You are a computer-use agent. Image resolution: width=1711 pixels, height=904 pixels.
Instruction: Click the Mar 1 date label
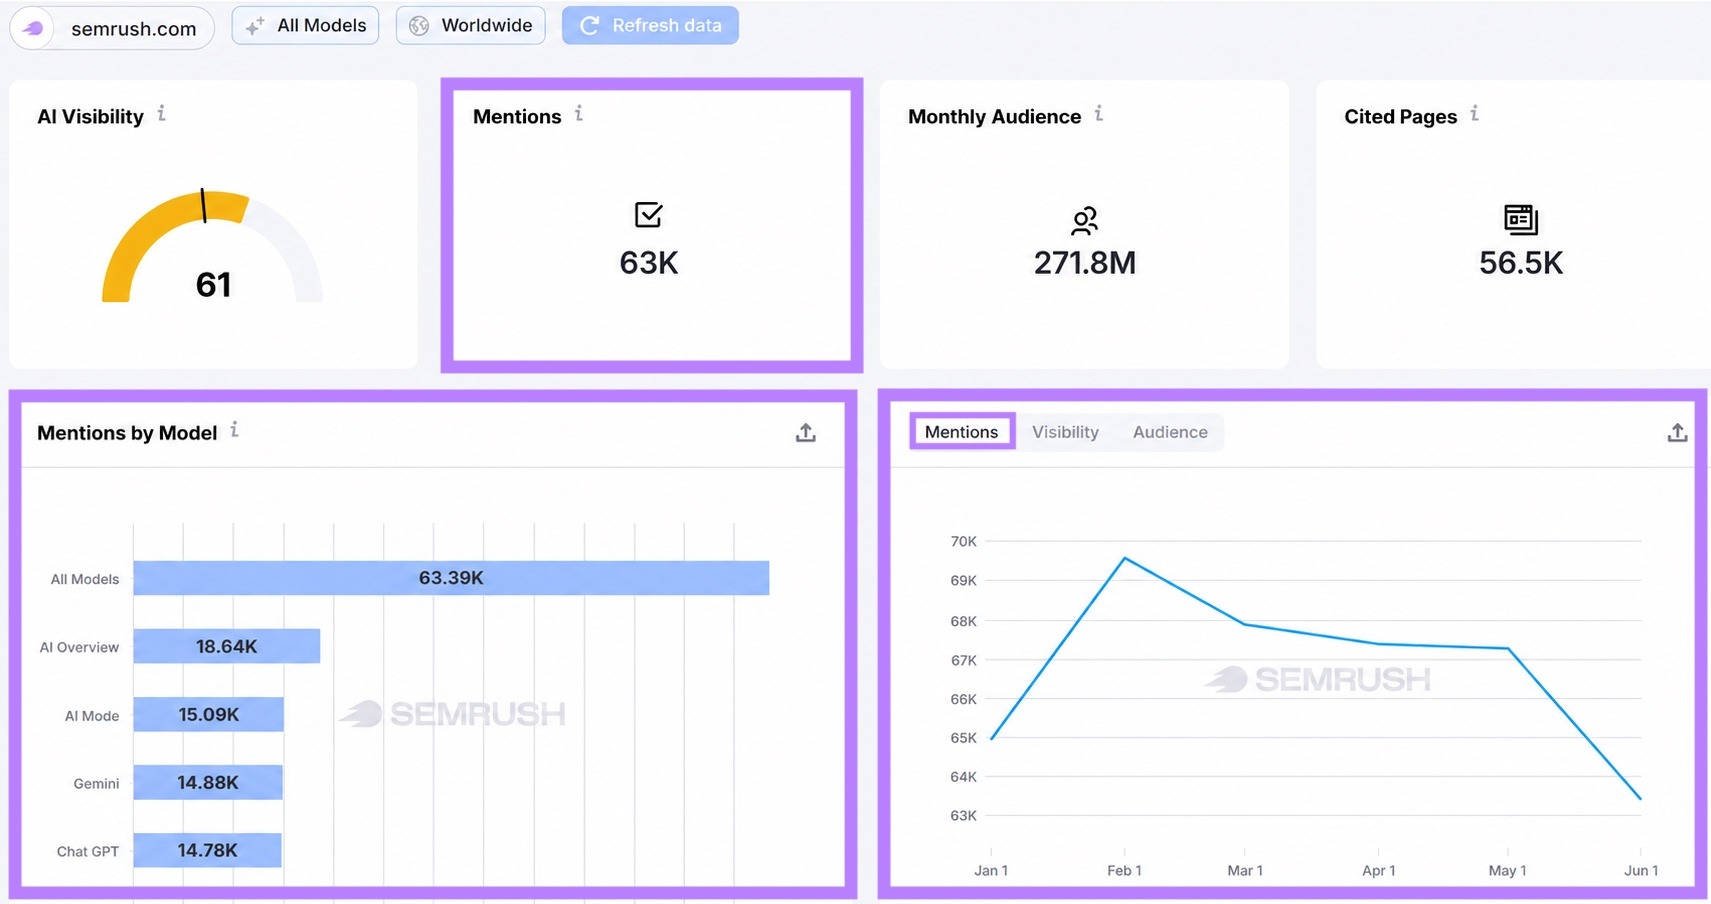tap(1245, 870)
